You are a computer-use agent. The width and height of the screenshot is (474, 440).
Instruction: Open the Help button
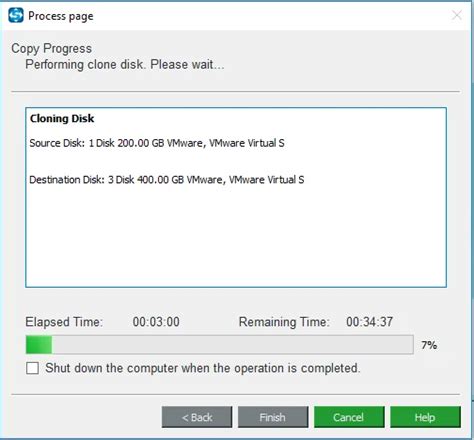pyautogui.click(x=425, y=417)
